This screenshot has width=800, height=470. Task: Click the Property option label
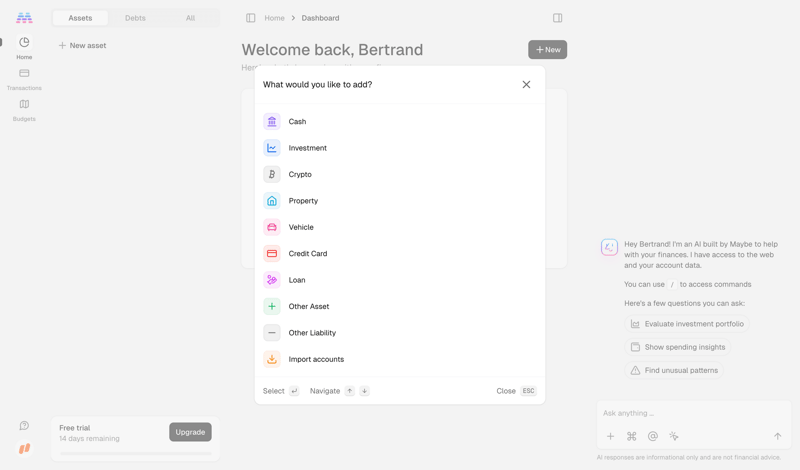click(303, 201)
